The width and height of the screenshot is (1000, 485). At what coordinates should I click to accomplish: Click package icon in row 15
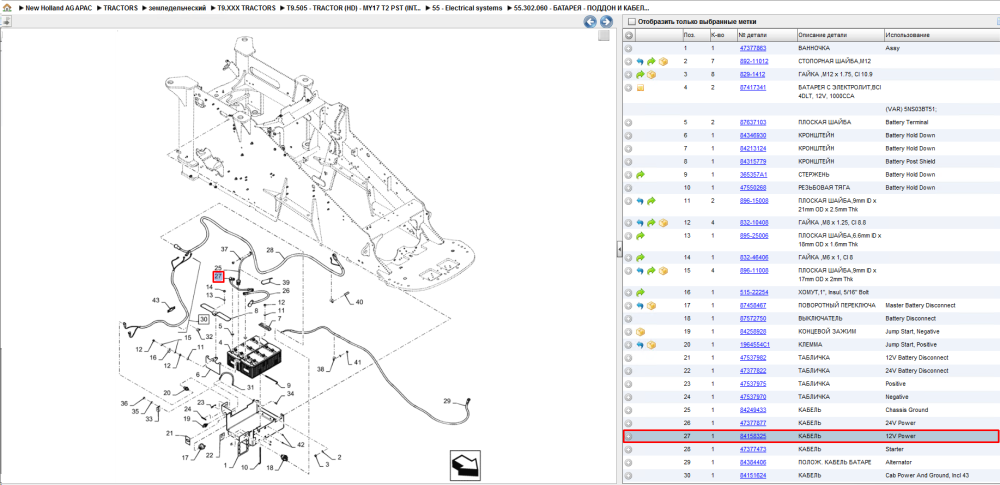click(x=663, y=271)
